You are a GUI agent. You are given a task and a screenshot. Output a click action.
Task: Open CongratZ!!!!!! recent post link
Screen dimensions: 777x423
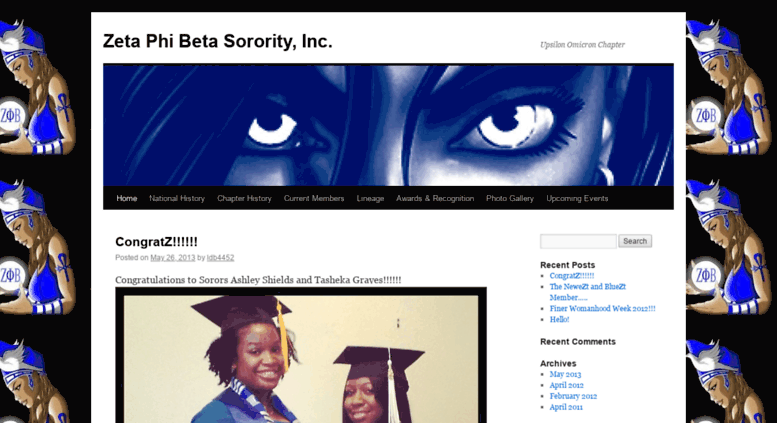tap(572, 275)
